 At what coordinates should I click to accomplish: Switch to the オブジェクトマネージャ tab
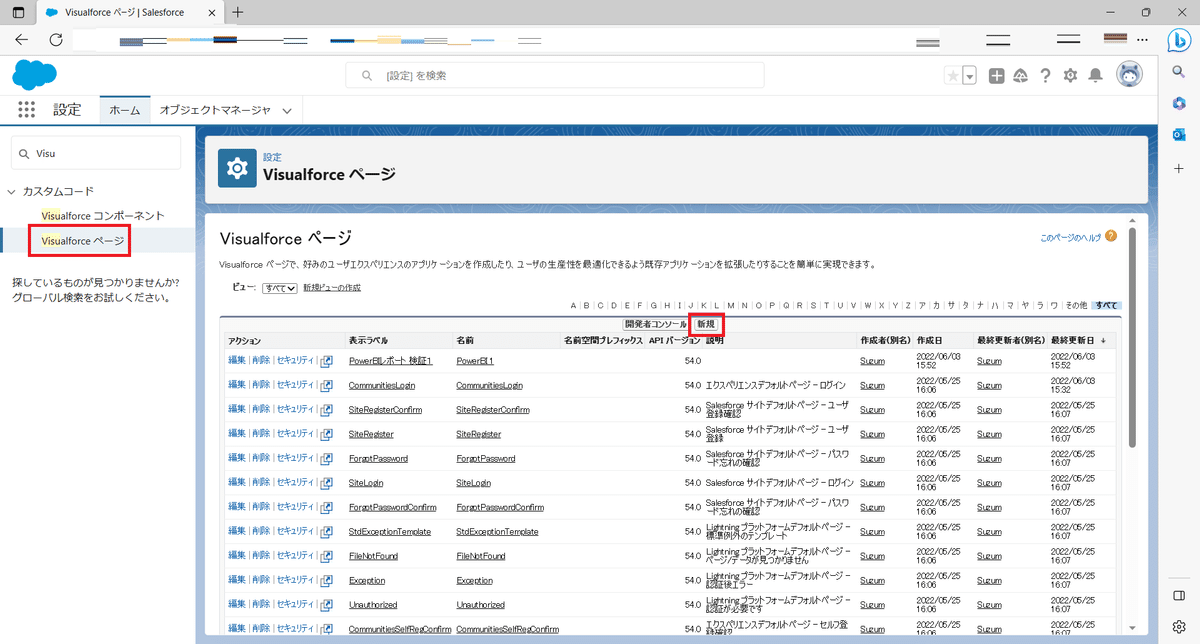[x=215, y=110]
